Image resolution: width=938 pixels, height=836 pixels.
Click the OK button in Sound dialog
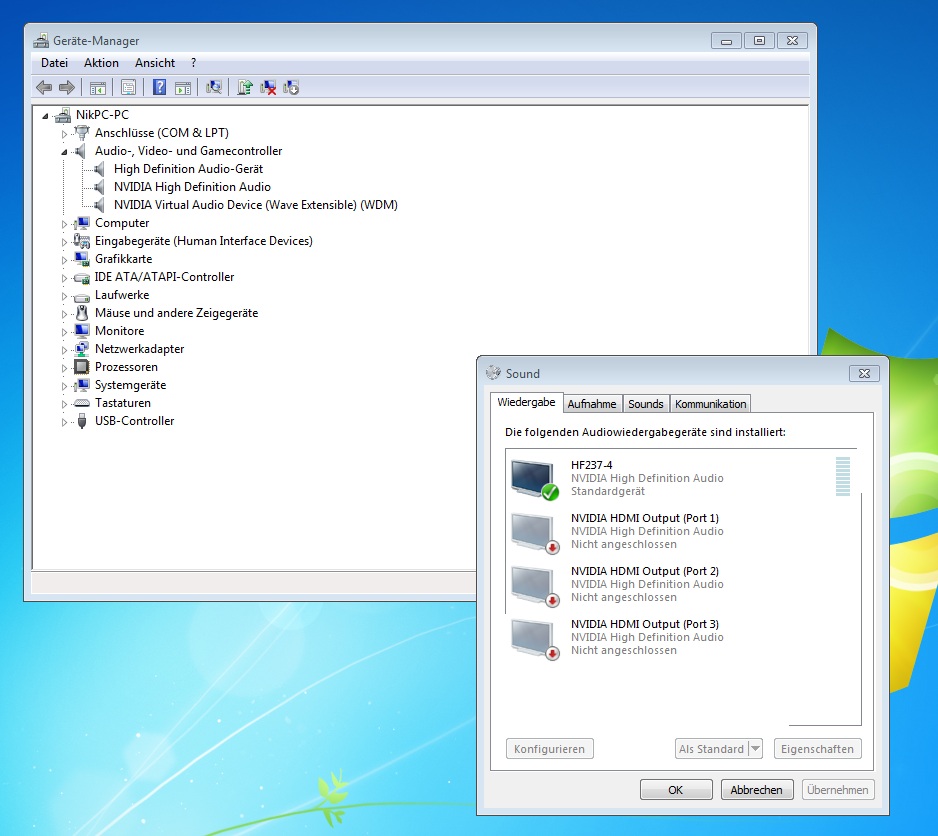(x=676, y=790)
